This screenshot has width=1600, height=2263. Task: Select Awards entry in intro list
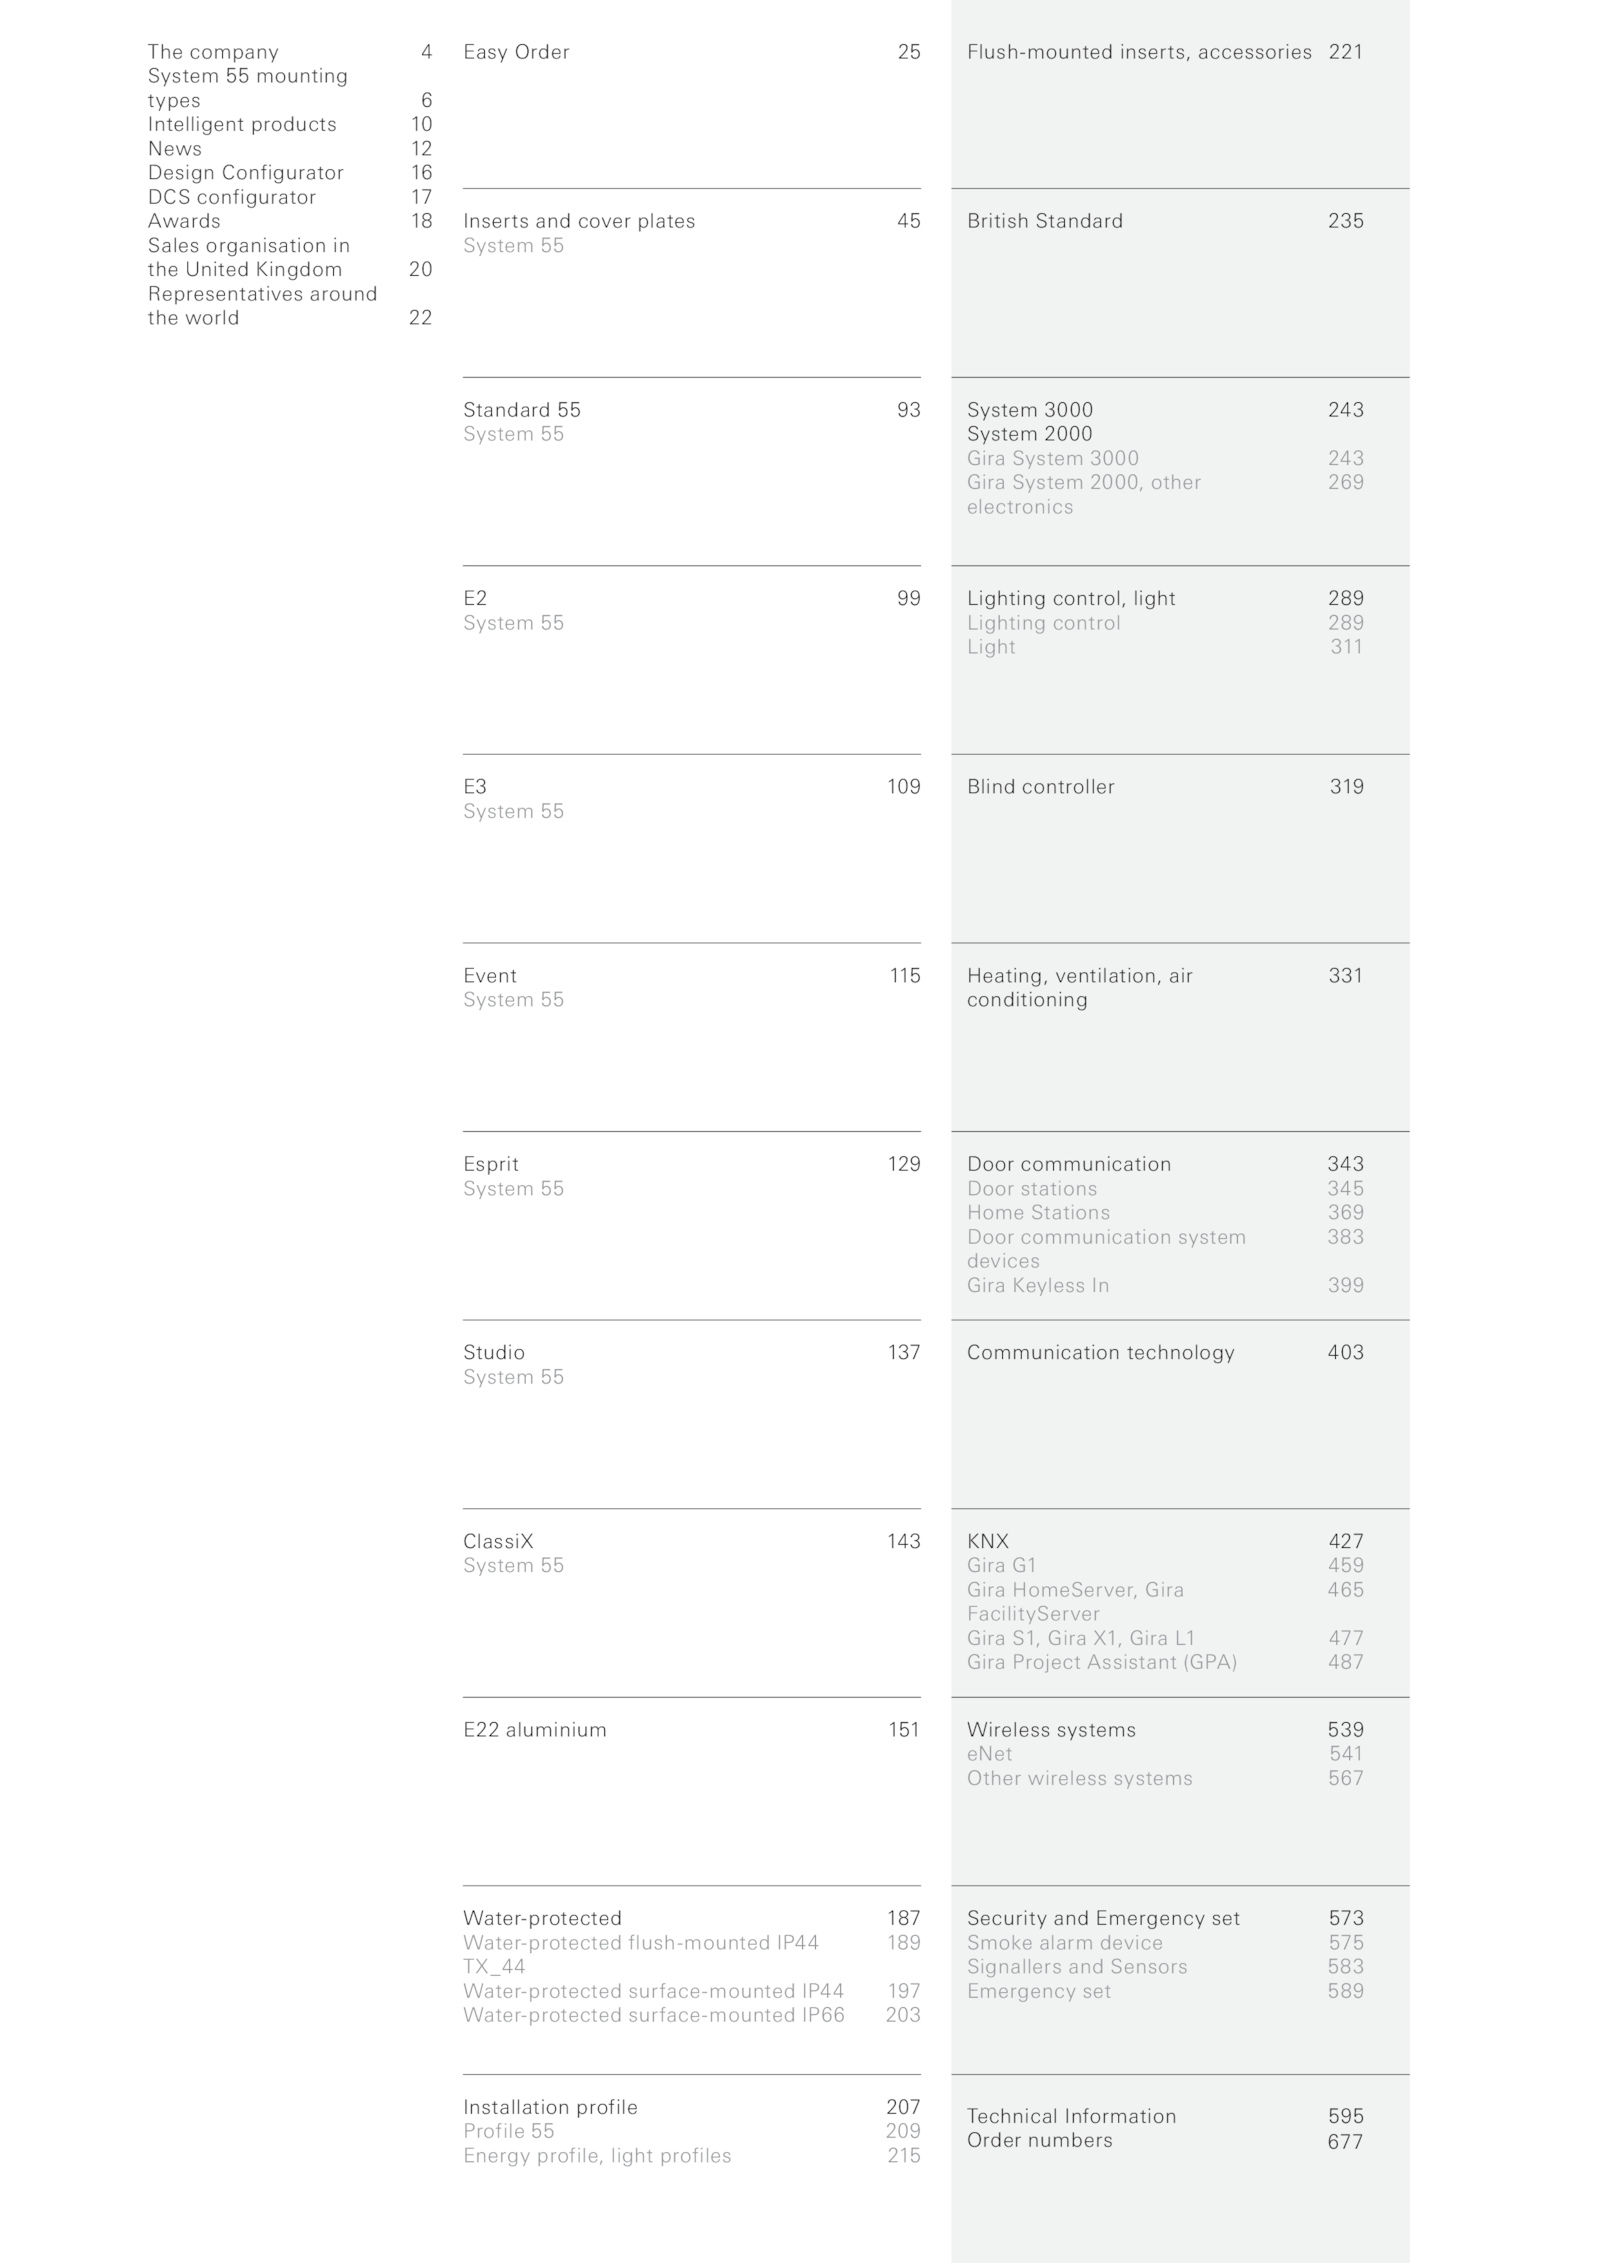click(x=184, y=221)
